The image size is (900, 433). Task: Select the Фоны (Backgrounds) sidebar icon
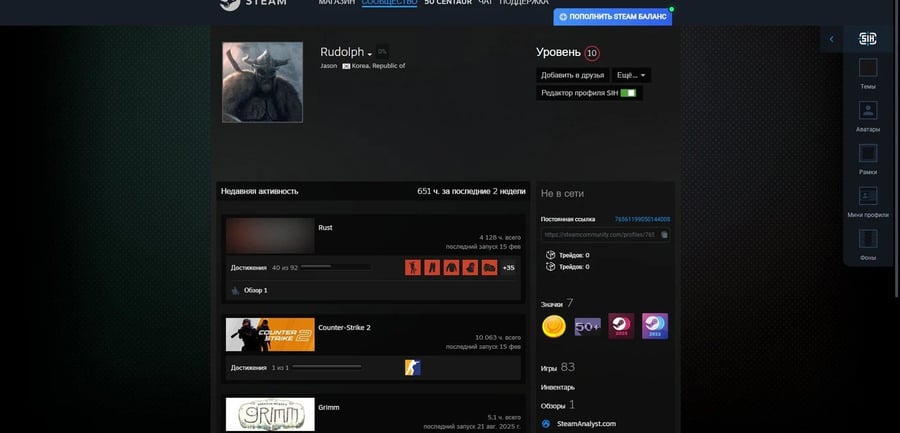tap(868, 240)
